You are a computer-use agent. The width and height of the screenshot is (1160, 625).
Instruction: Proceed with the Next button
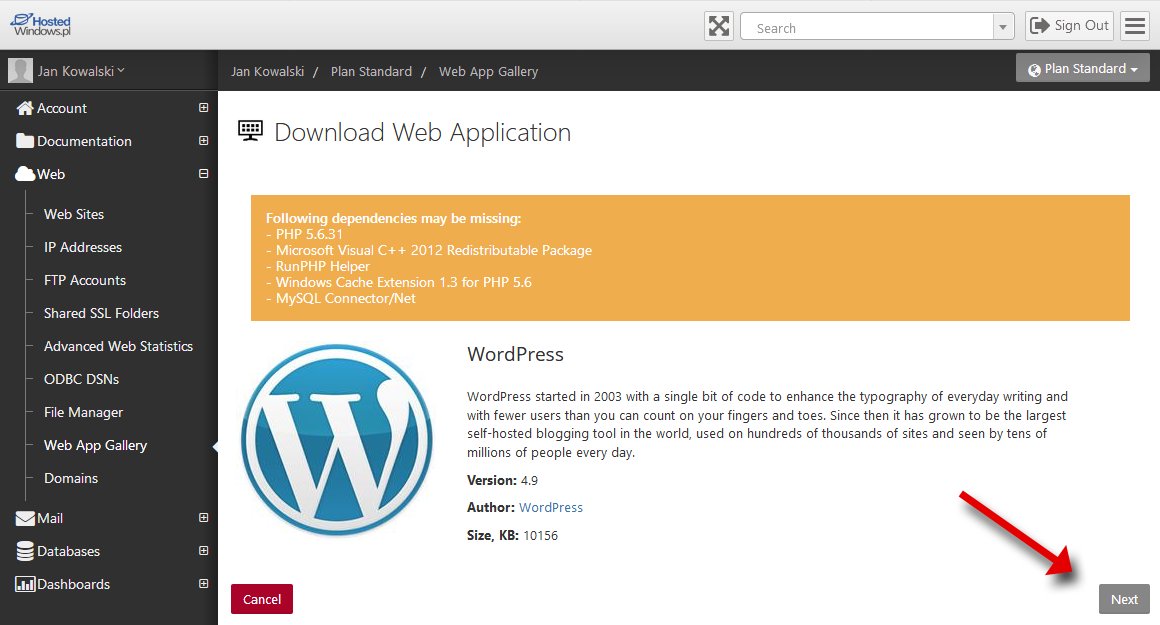[x=1124, y=599]
